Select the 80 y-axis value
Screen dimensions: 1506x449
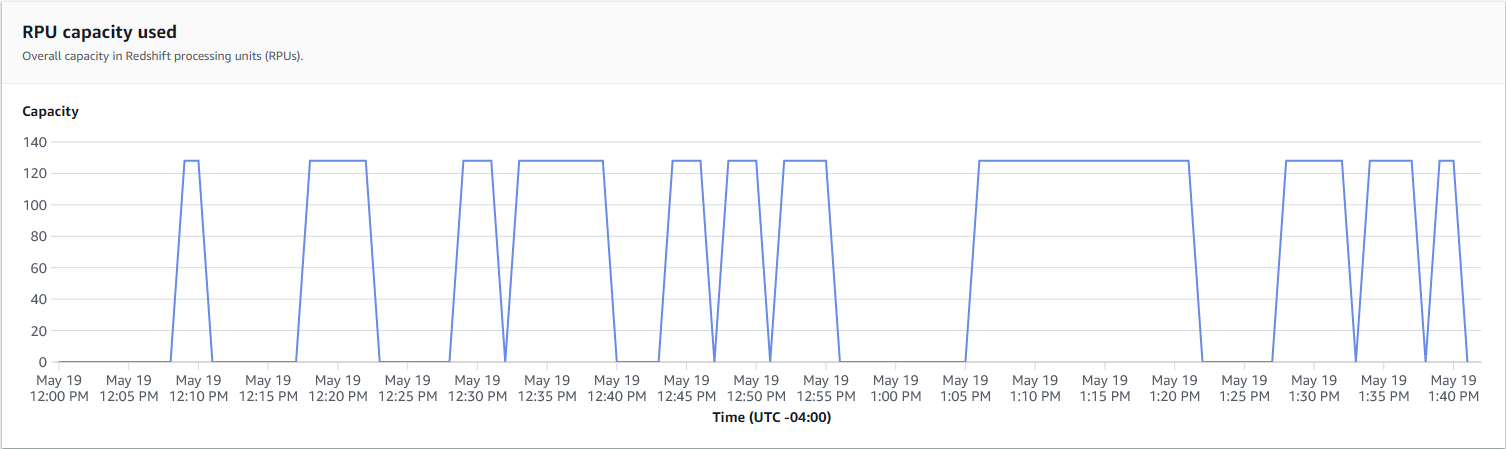(39, 236)
